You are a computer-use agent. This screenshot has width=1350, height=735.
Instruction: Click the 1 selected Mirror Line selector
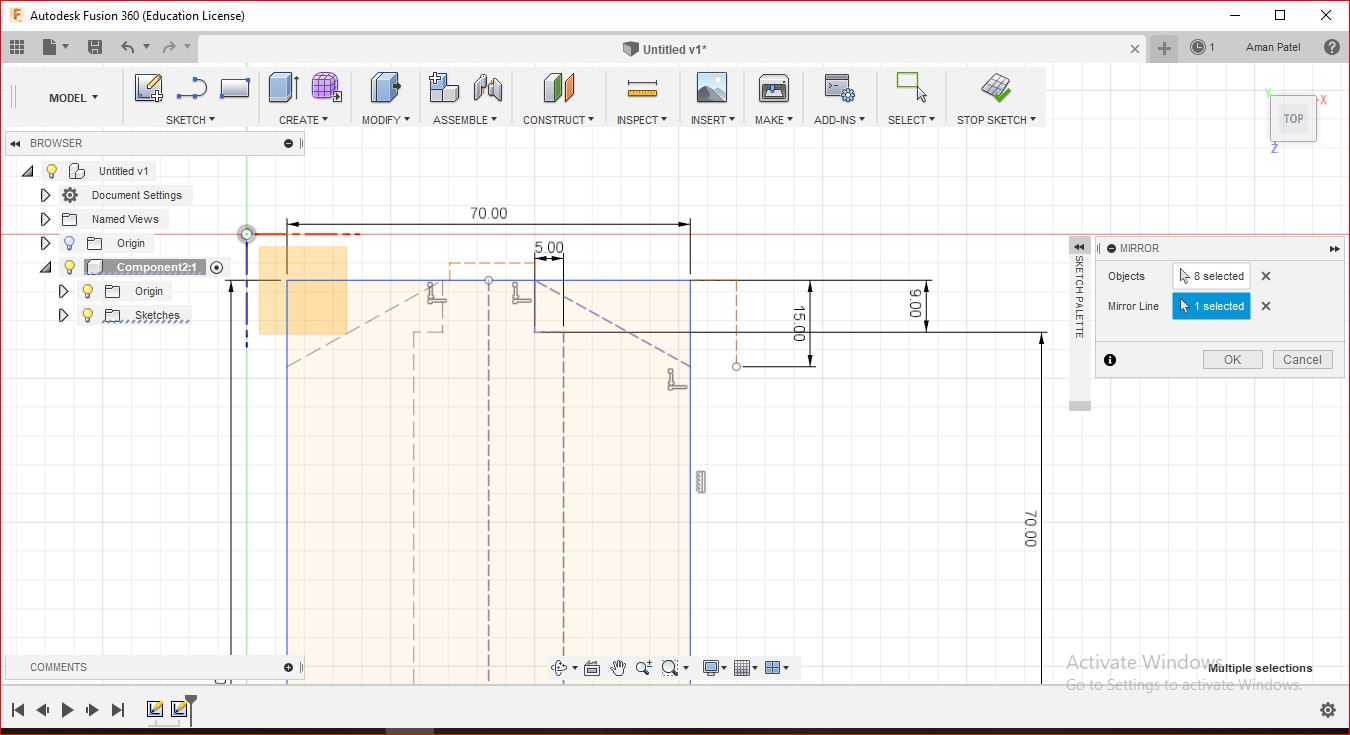tap(1211, 306)
